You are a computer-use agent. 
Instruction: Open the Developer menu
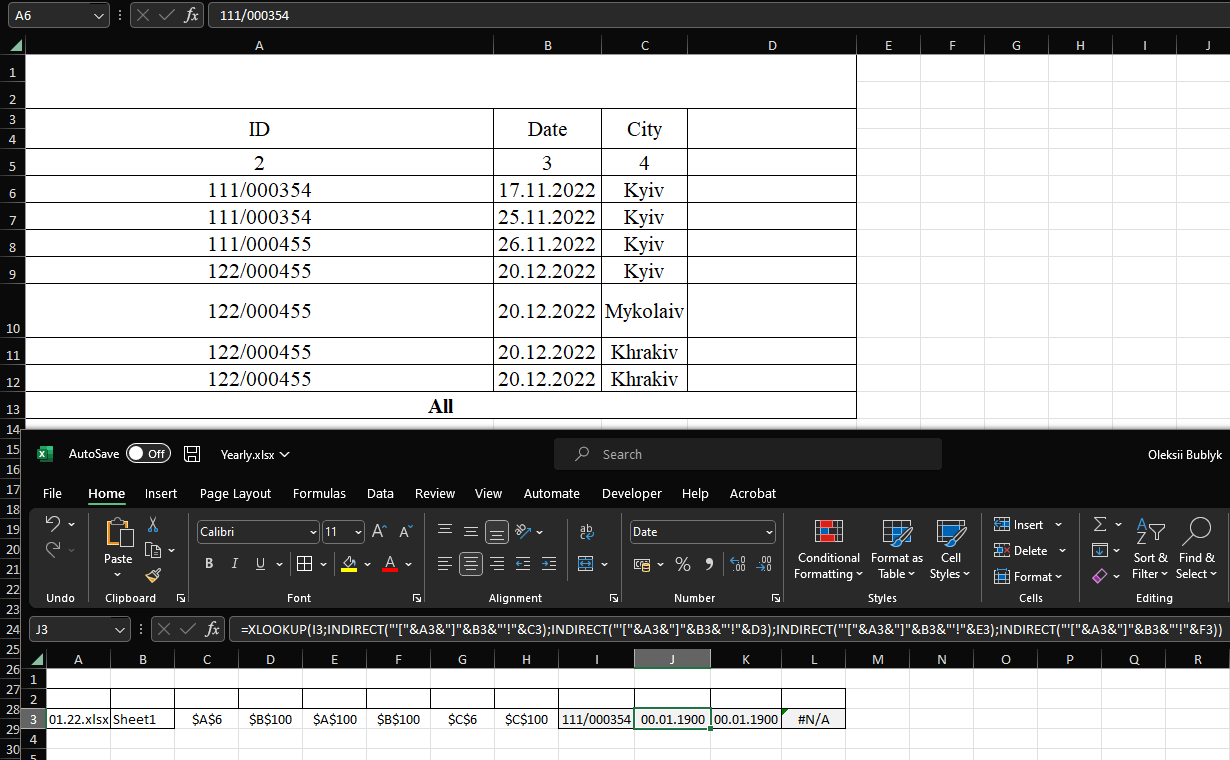pyautogui.click(x=632, y=493)
